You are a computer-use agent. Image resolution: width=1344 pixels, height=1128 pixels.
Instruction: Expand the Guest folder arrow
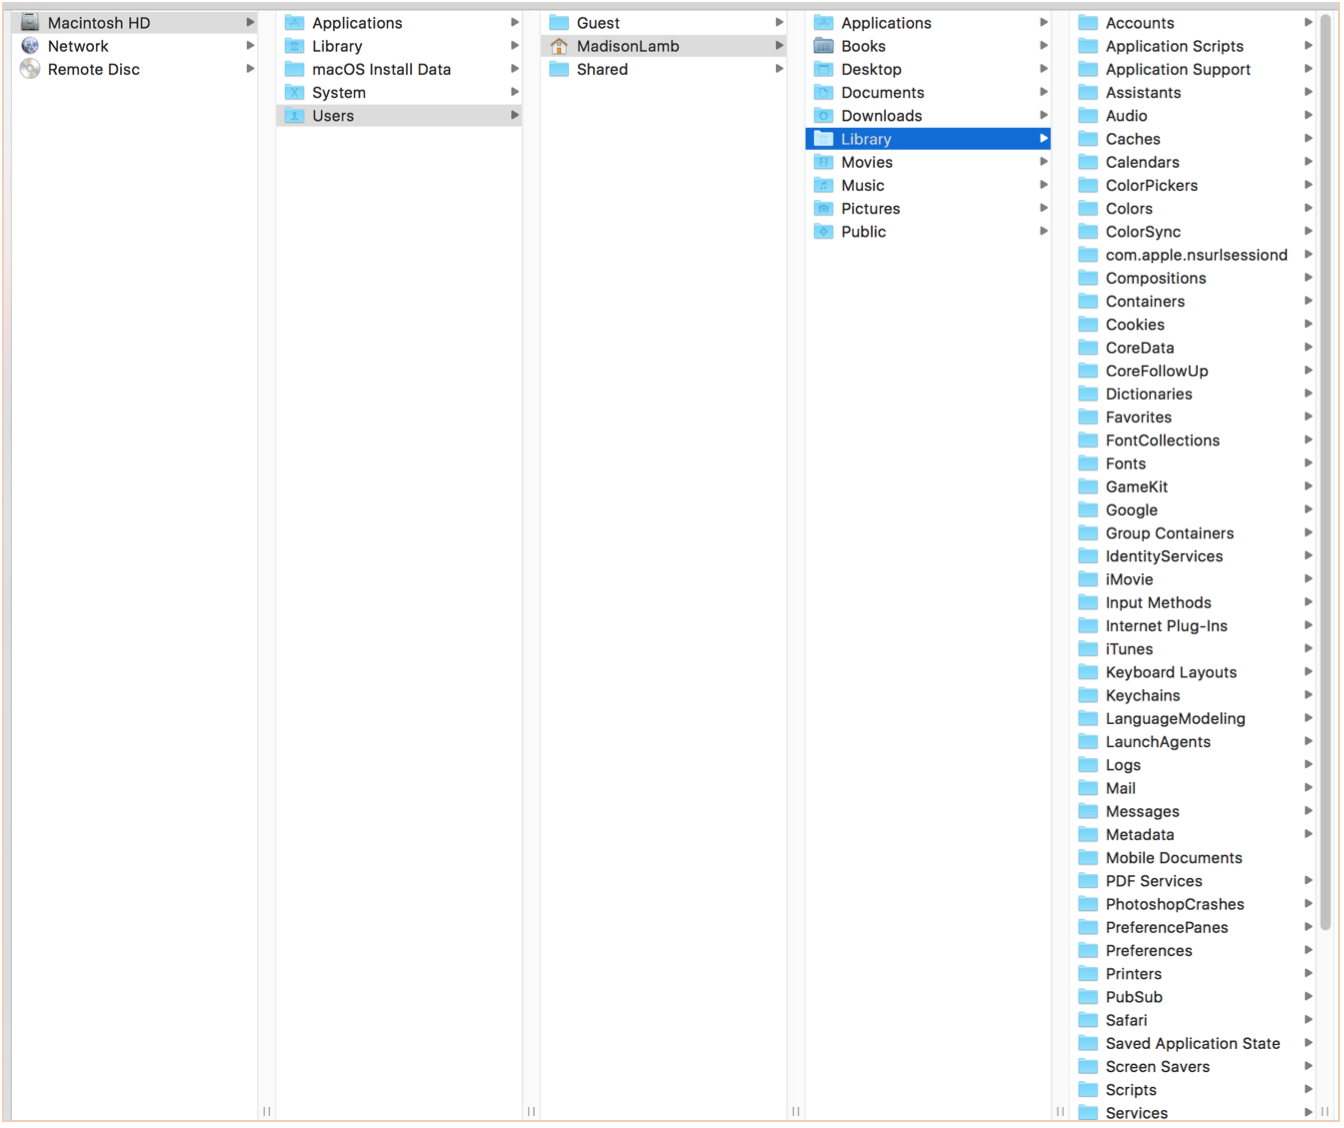[x=779, y=22]
